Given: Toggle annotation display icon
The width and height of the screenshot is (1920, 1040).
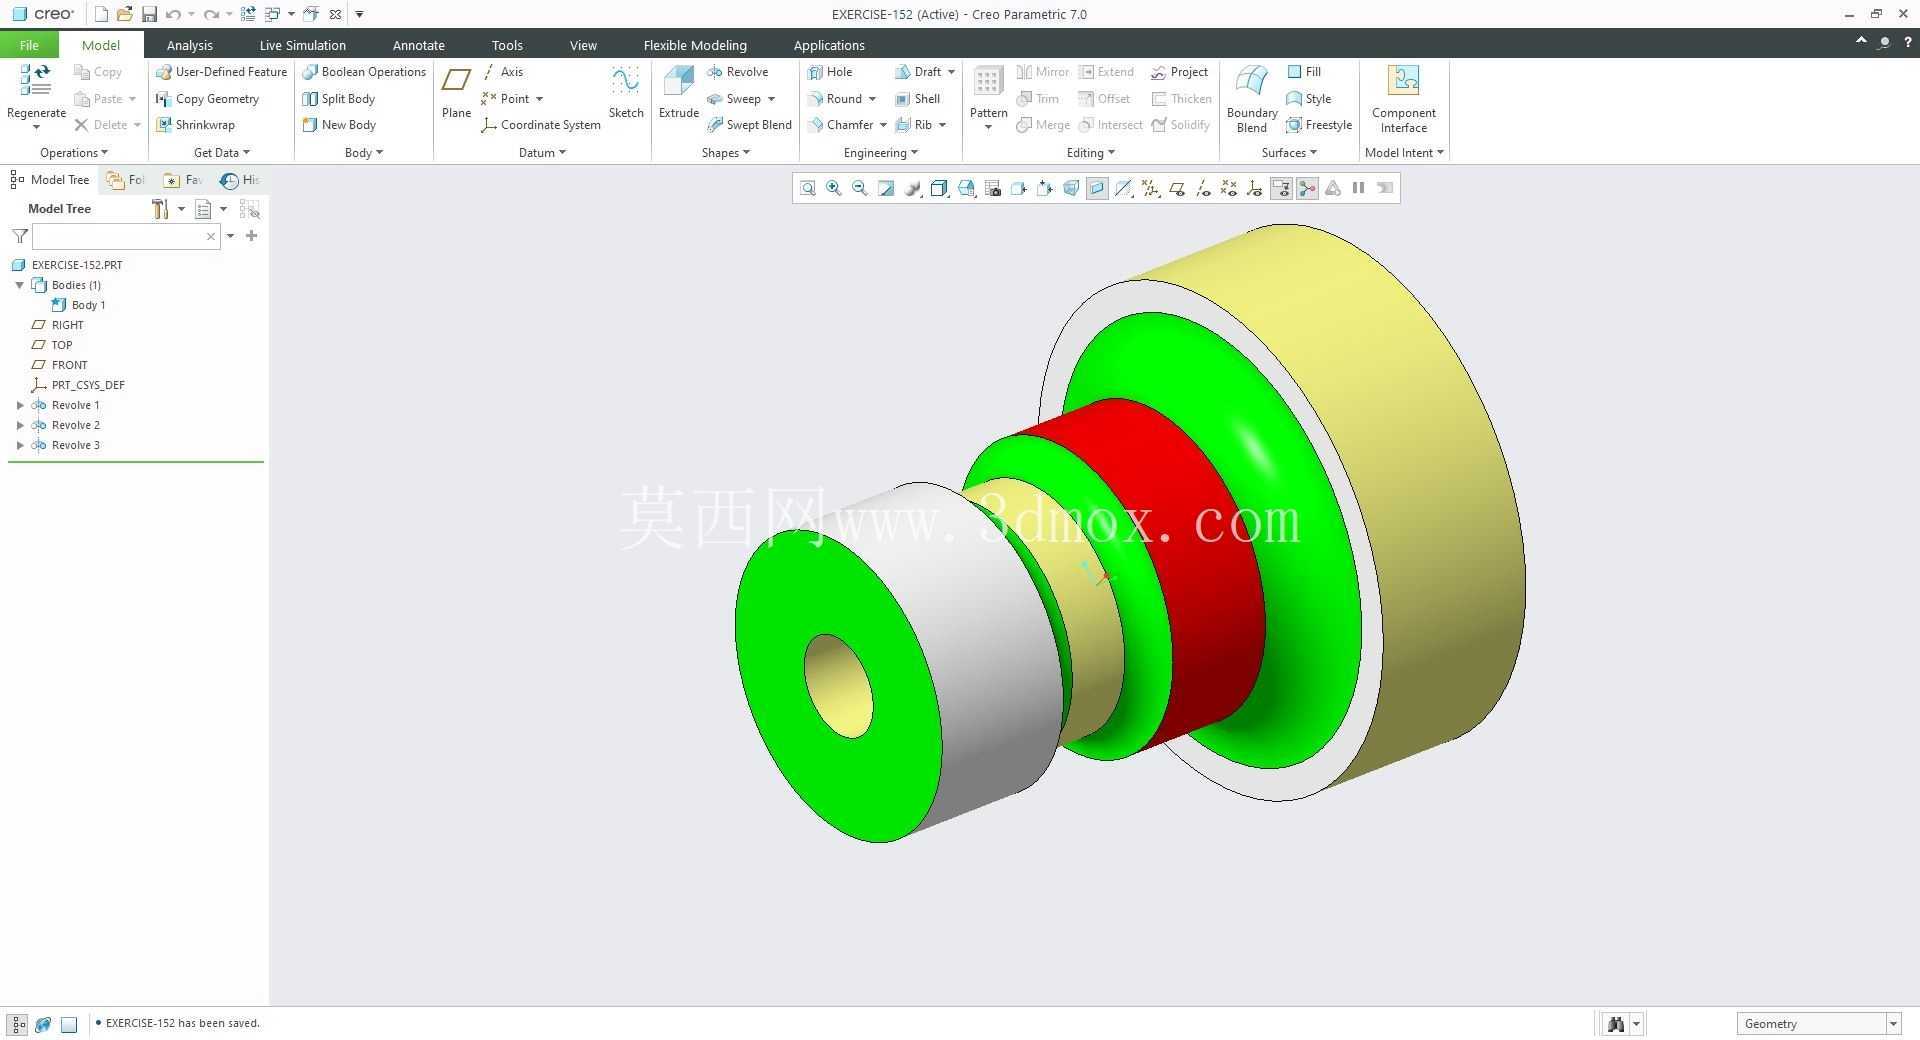Looking at the screenshot, I should point(1281,188).
